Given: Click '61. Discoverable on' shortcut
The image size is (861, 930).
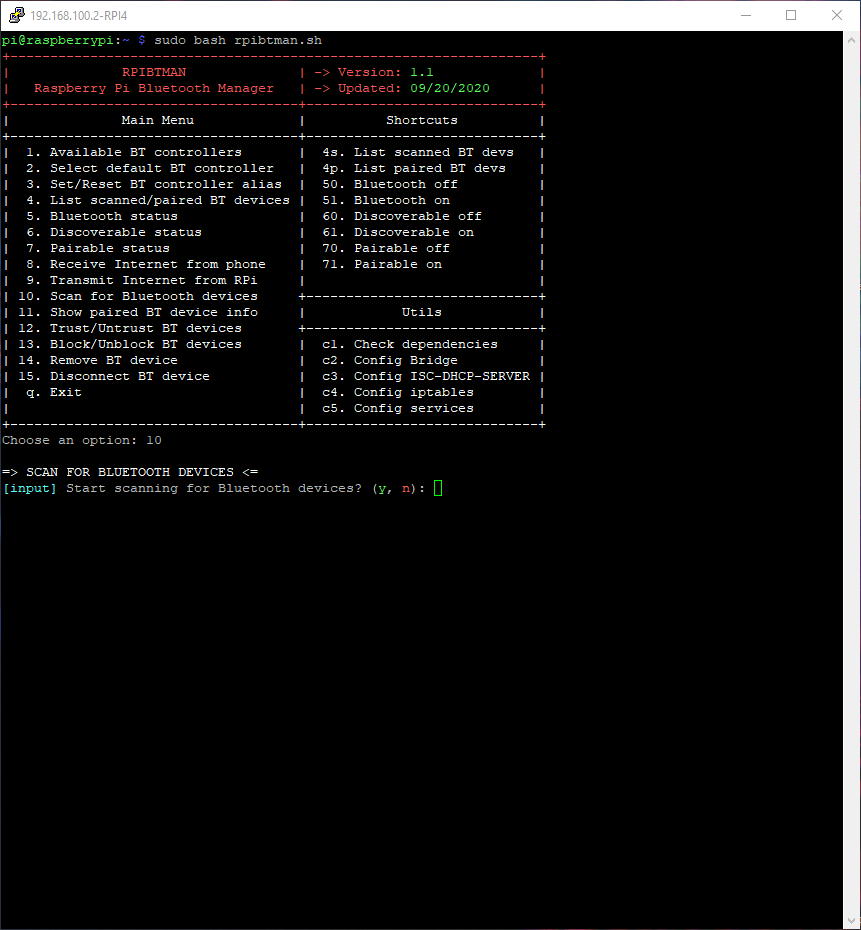Looking at the screenshot, I should 398,232.
